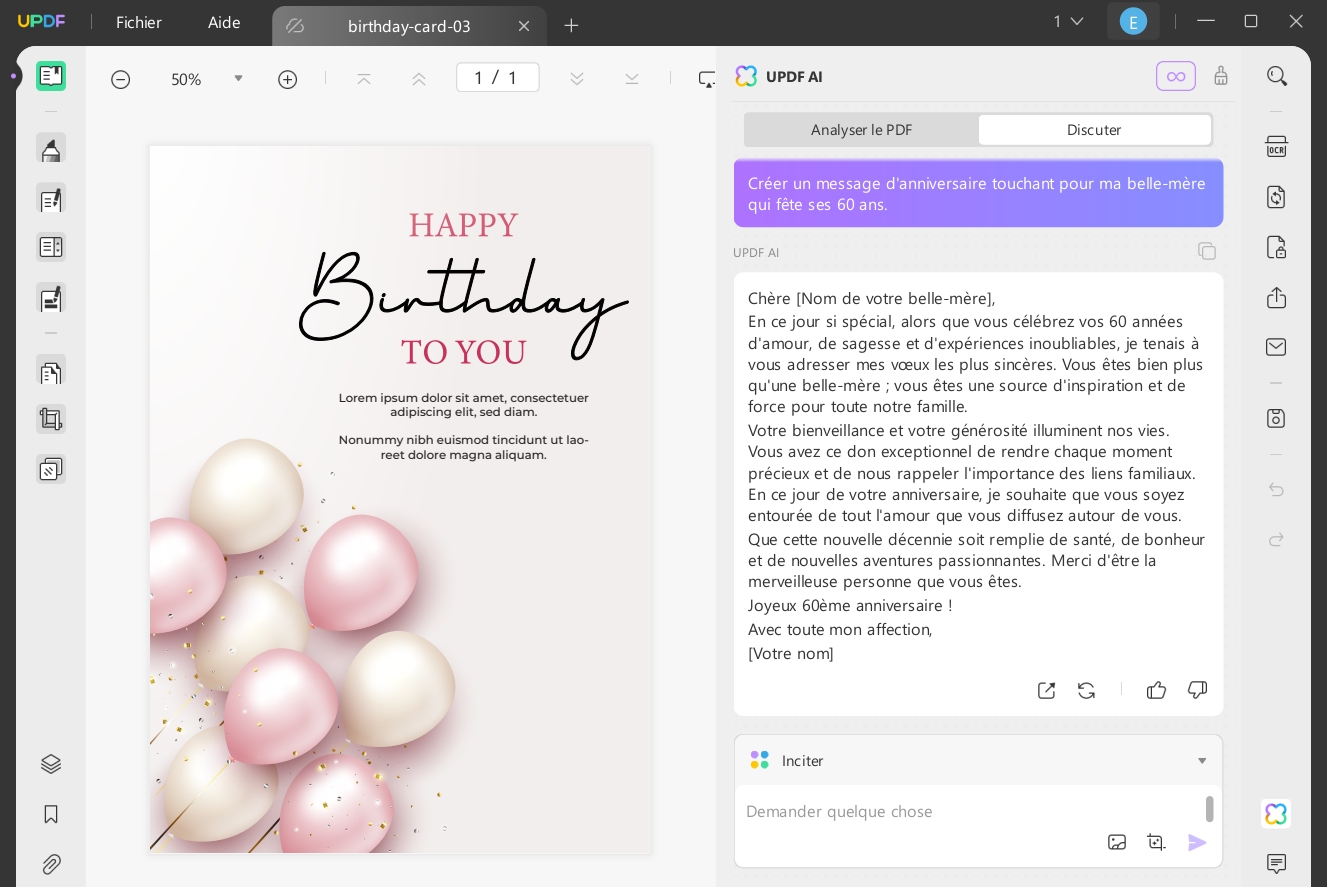This screenshot has width=1327, height=887.
Task: Click the Demander quelque chose input field
Action: [970, 811]
